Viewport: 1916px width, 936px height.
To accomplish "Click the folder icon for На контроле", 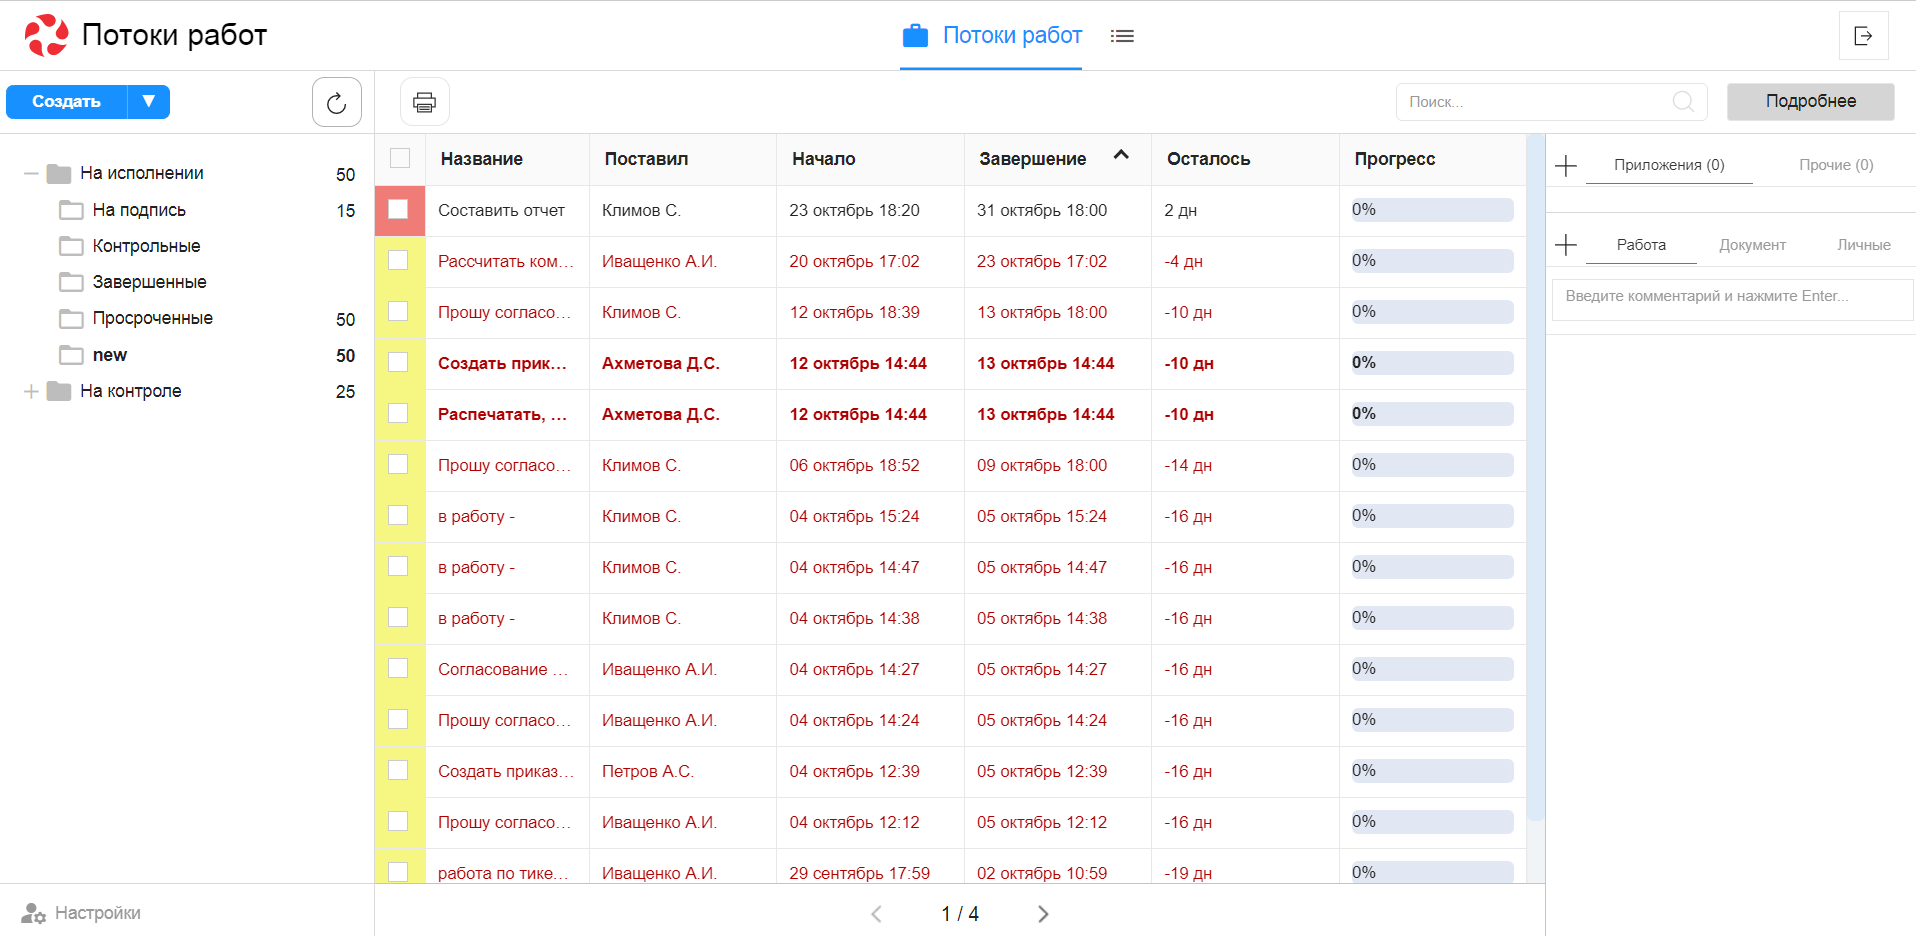I will click(59, 391).
